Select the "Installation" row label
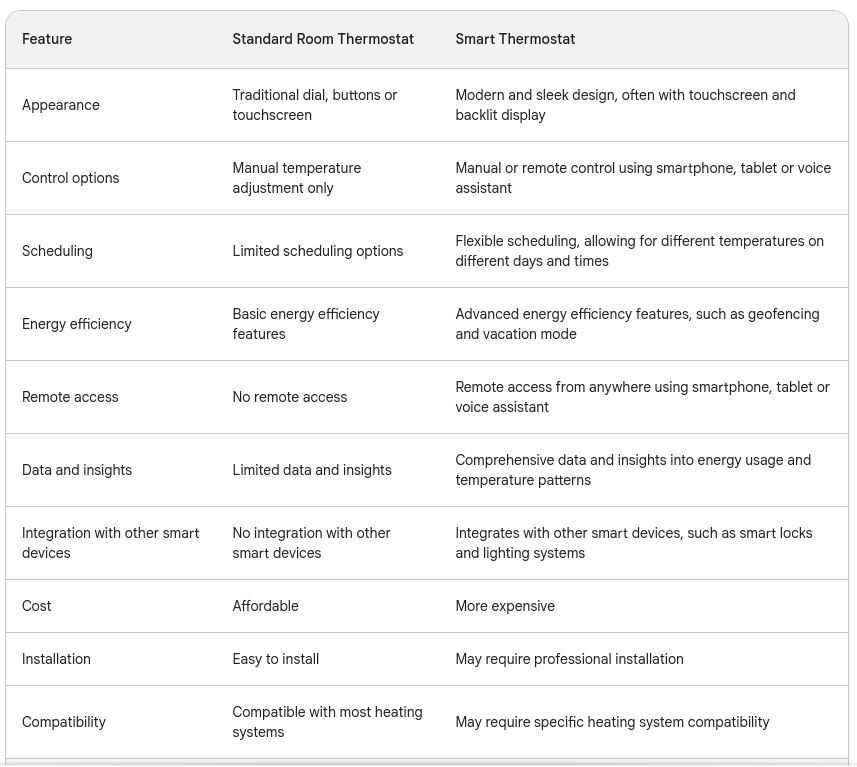857x767 pixels. pyautogui.click(x=56, y=659)
